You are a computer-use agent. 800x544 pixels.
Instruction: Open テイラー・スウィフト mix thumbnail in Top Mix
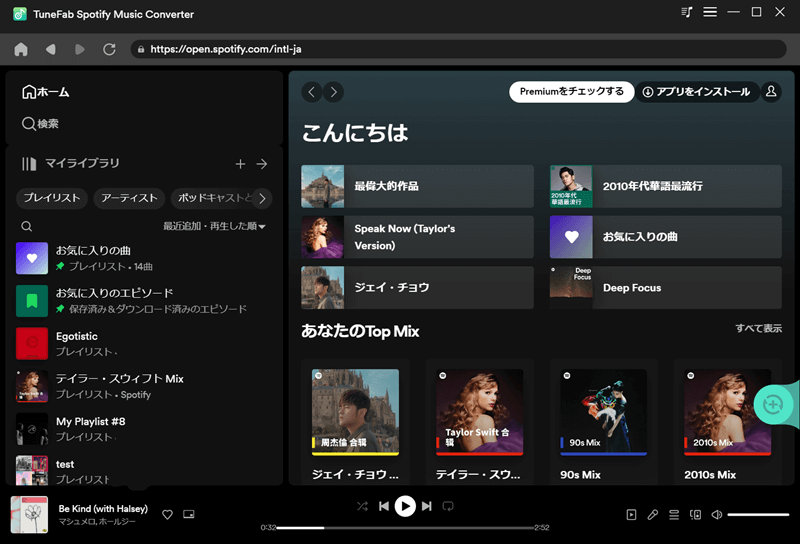coord(480,412)
